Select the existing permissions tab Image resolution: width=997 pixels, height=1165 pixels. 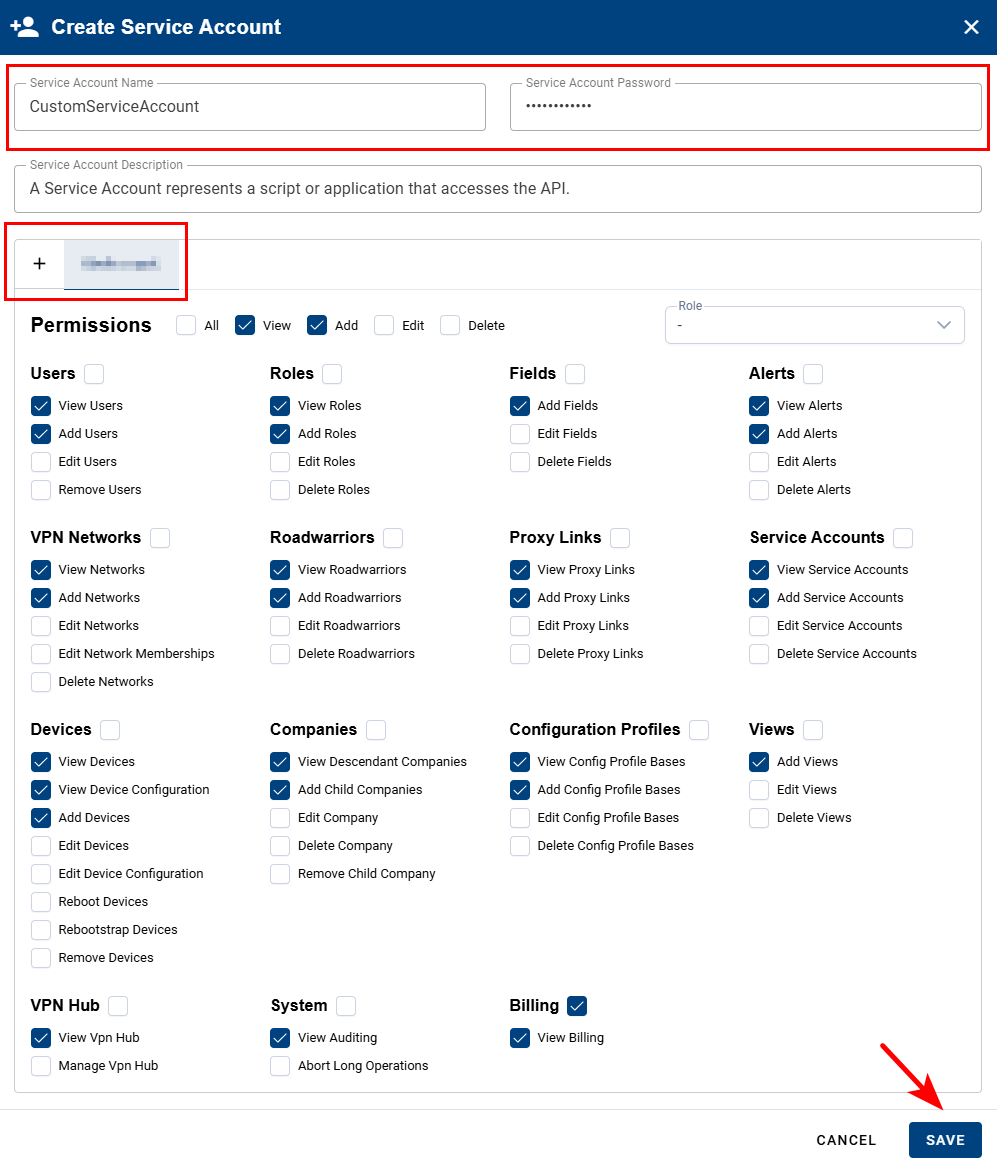tap(122, 263)
